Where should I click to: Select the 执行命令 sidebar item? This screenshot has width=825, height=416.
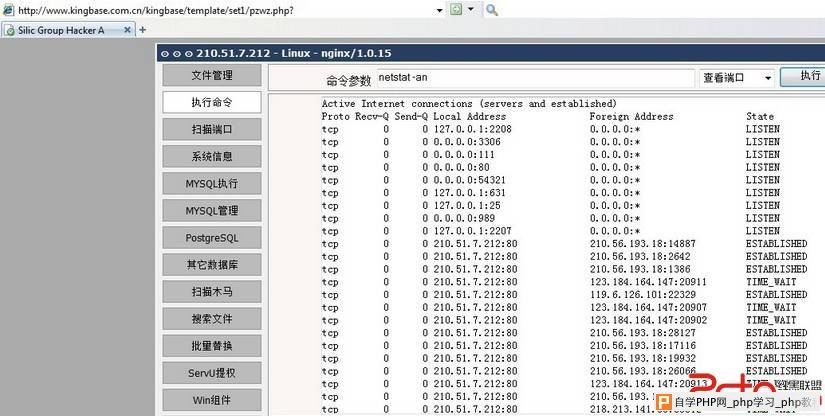[212, 102]
